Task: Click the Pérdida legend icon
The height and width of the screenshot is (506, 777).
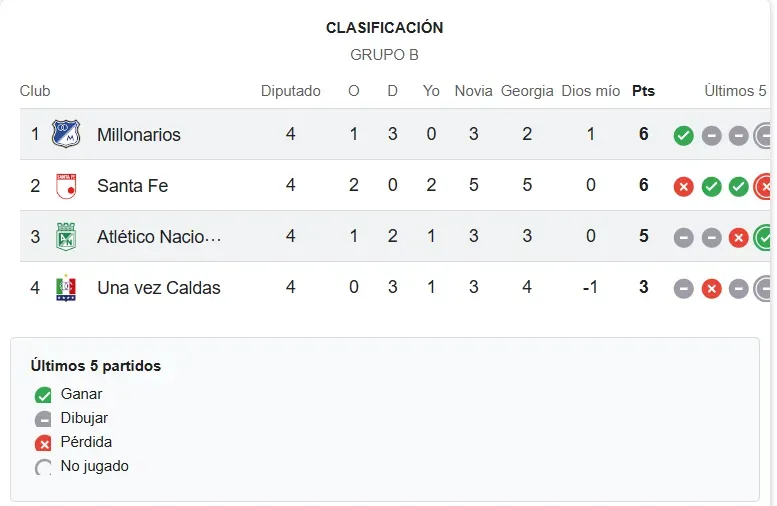Action: [43, 443]
